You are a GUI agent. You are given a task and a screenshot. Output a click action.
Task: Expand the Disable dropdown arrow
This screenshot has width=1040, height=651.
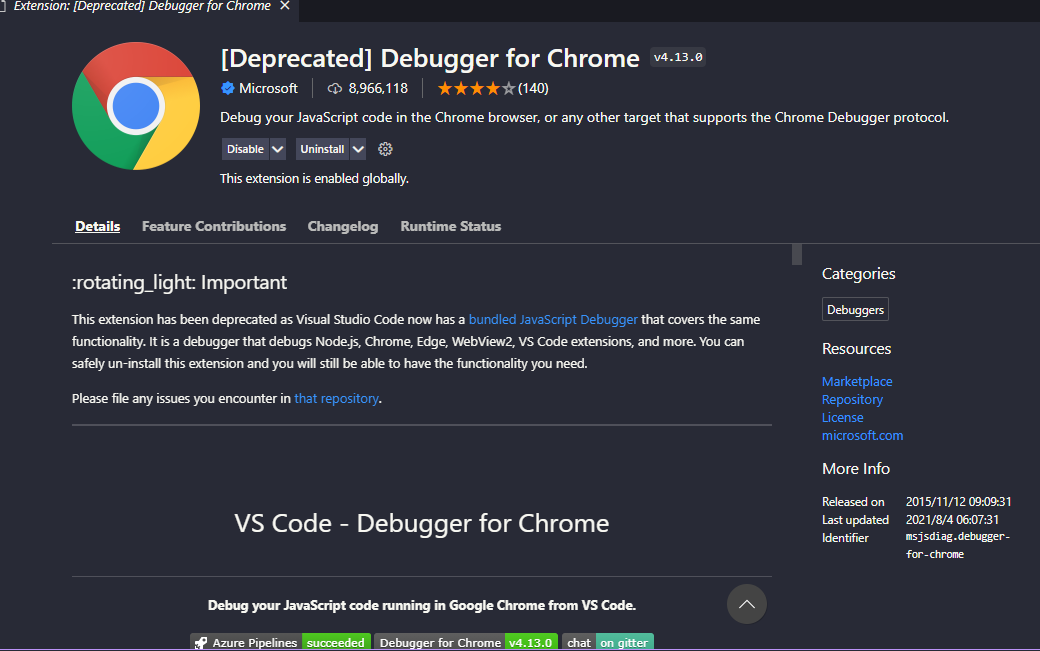tap(278, 149)
